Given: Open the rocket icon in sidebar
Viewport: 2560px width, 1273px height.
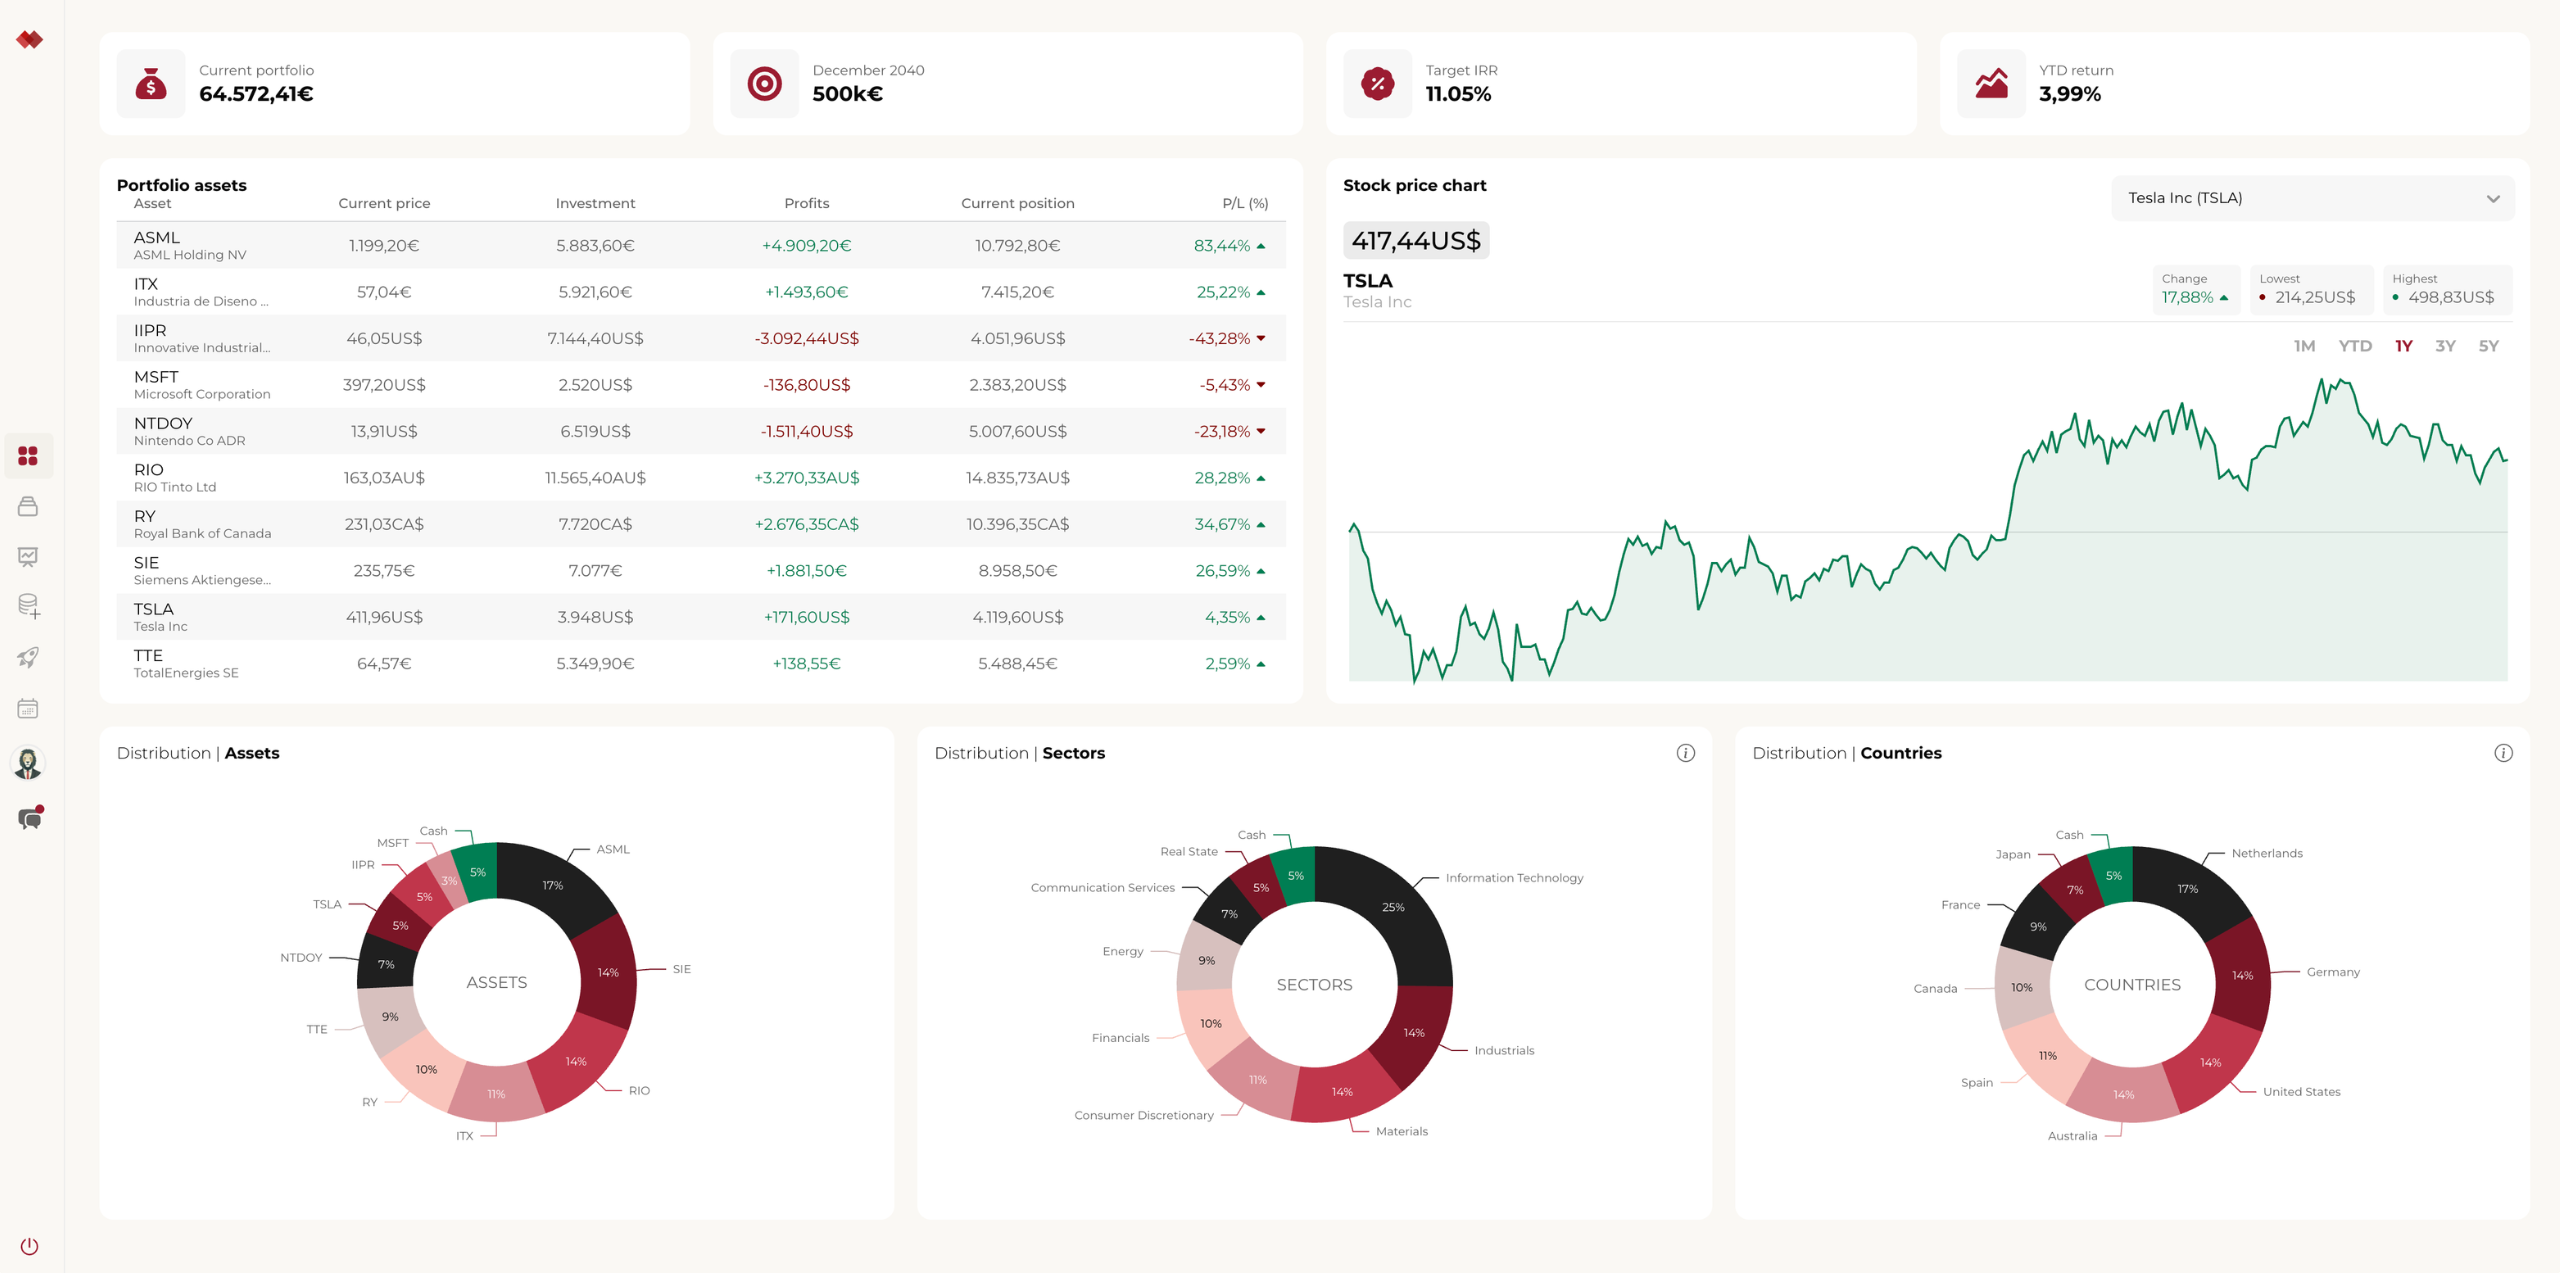Looking at the screenshot, I should [x=28, y=657].
